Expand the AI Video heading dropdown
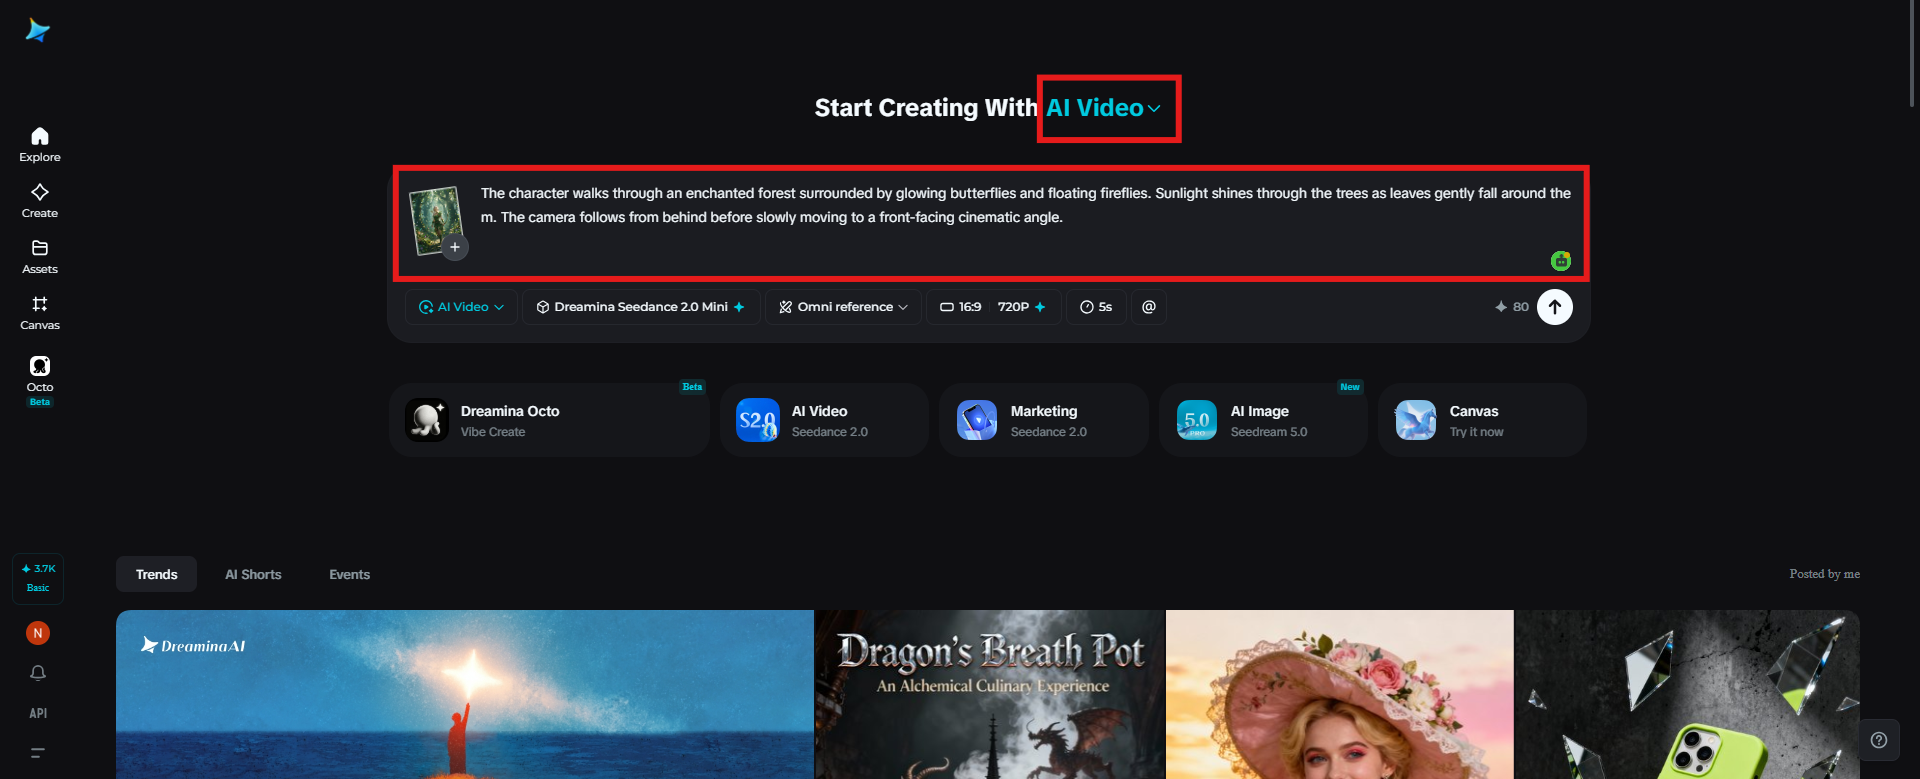This screenshot has height=779, width=1920. point(1104,108)
